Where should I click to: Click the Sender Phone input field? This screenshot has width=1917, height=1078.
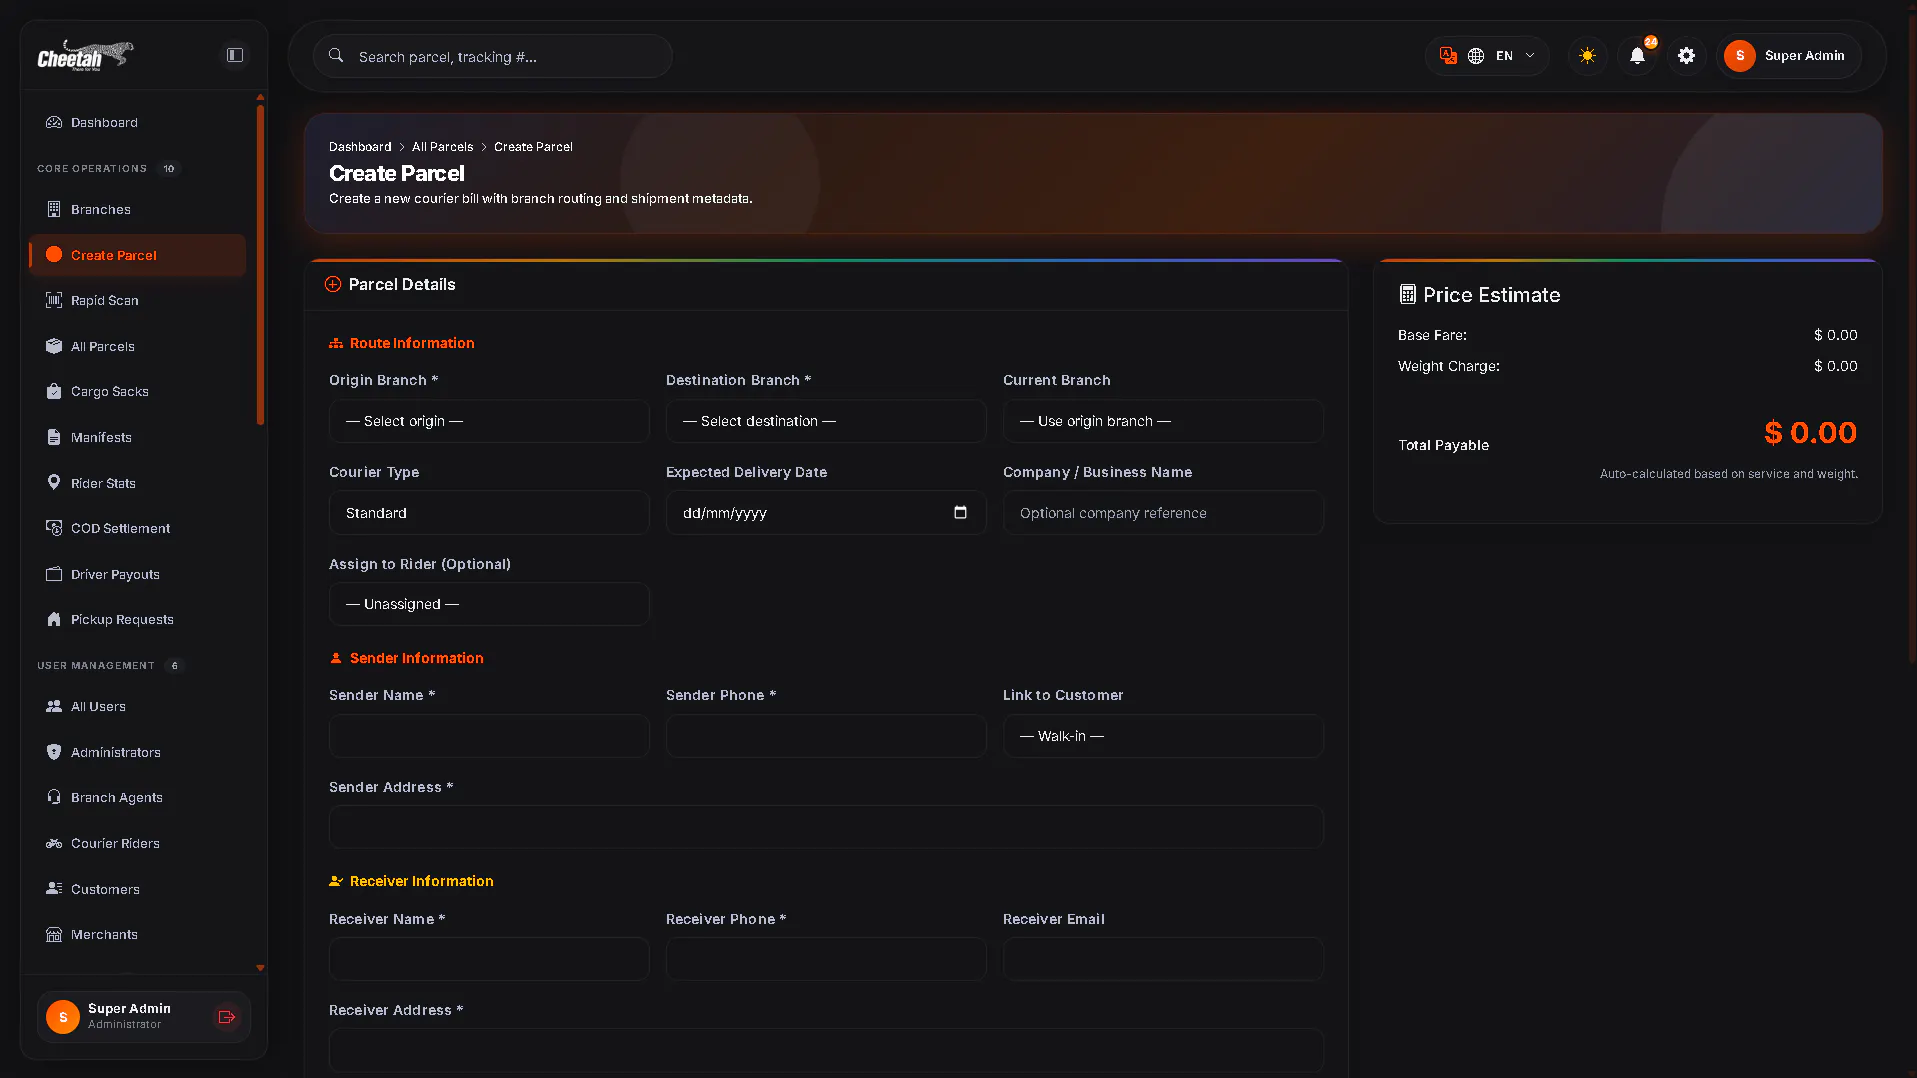tap(826, 737)
